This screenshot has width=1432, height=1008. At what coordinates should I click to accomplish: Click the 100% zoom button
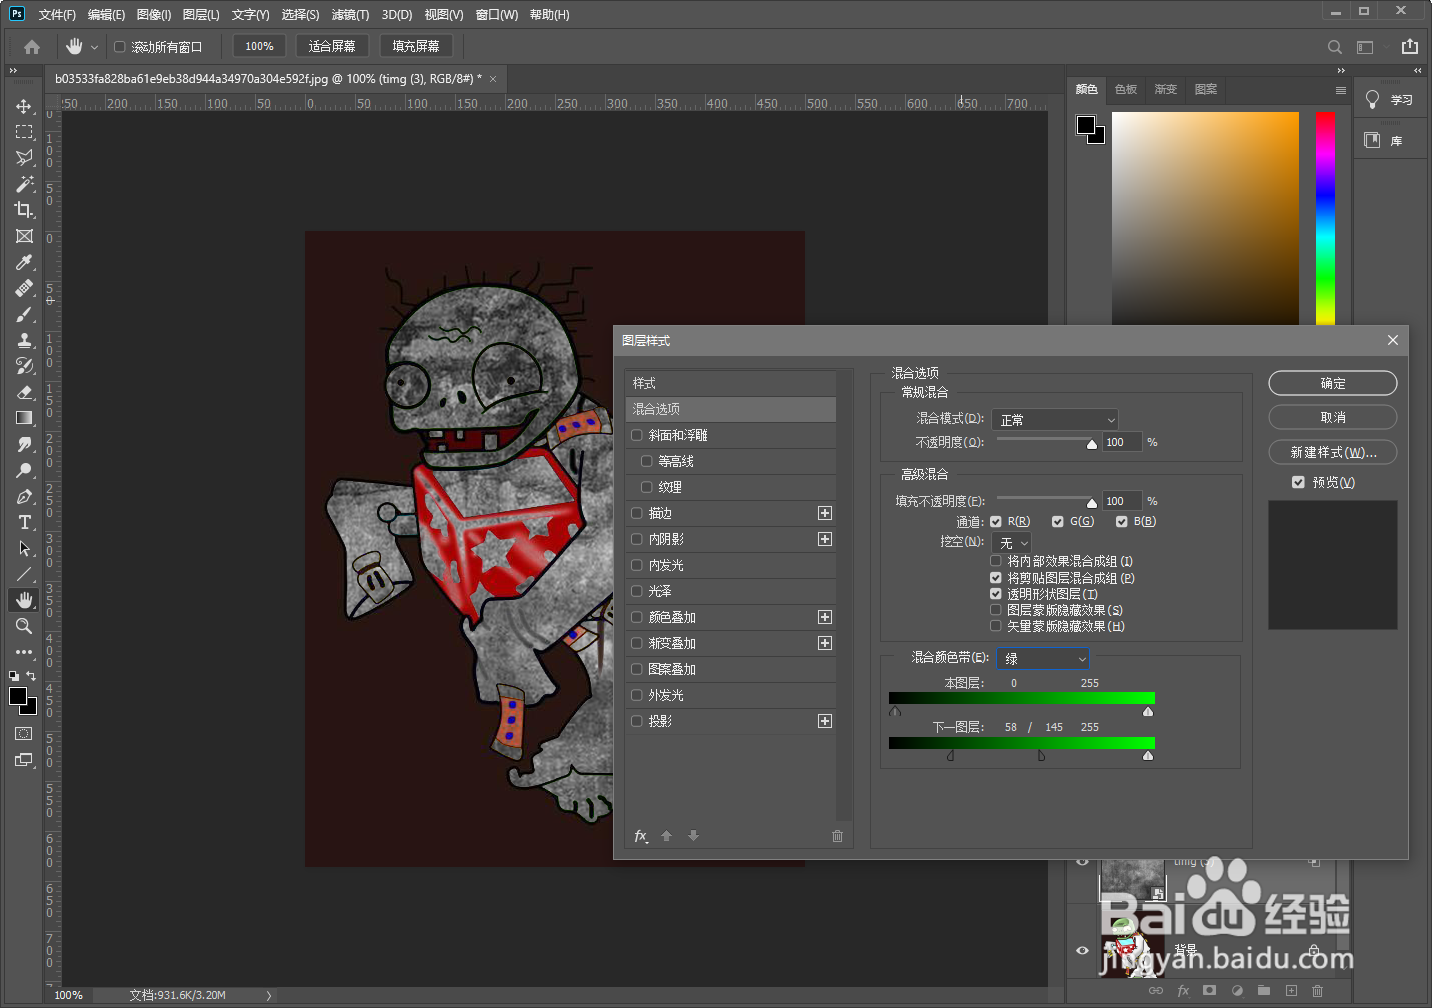pos(260,46)
